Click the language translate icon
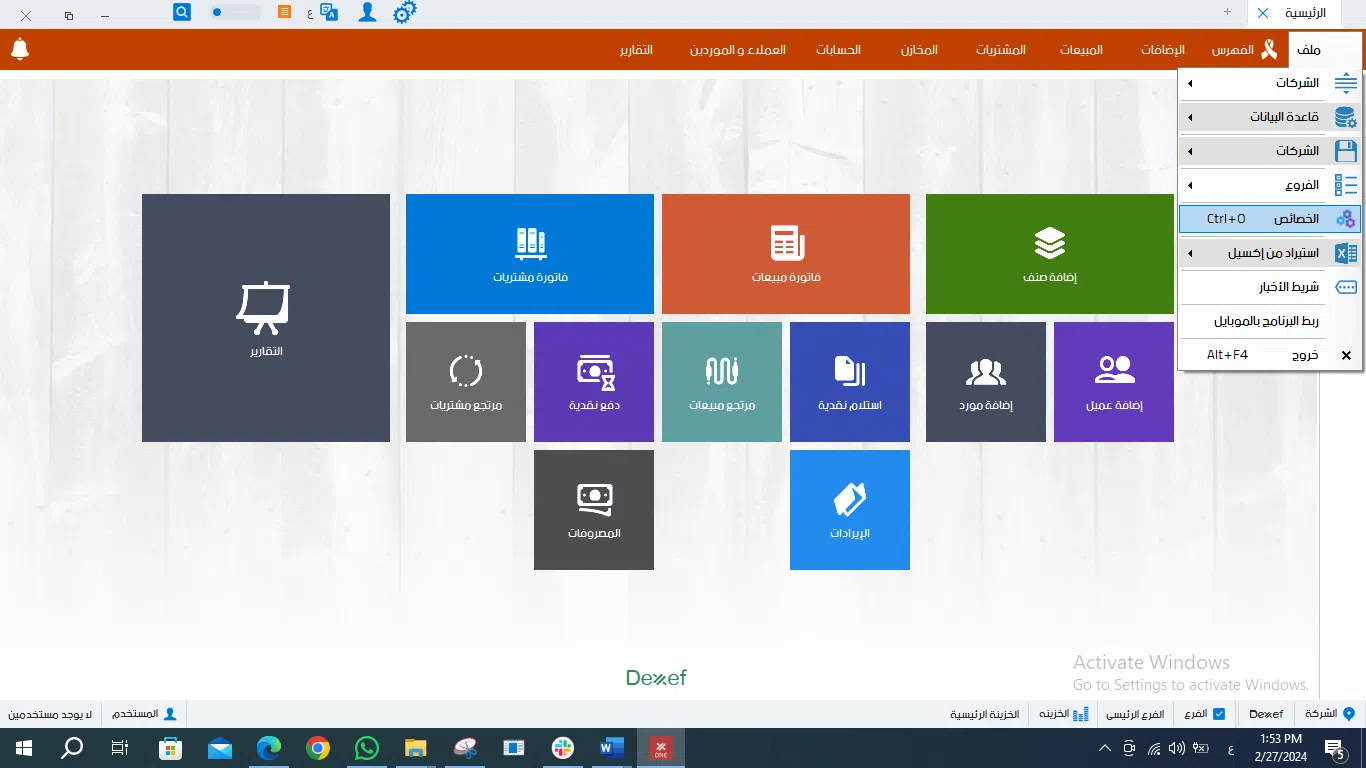The image size is (1366, 768). point(329,13)
